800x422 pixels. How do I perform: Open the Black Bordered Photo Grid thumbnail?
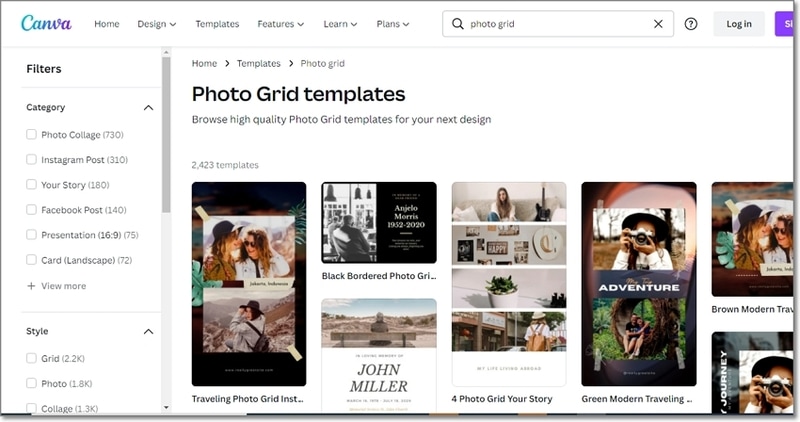(379, 222)
